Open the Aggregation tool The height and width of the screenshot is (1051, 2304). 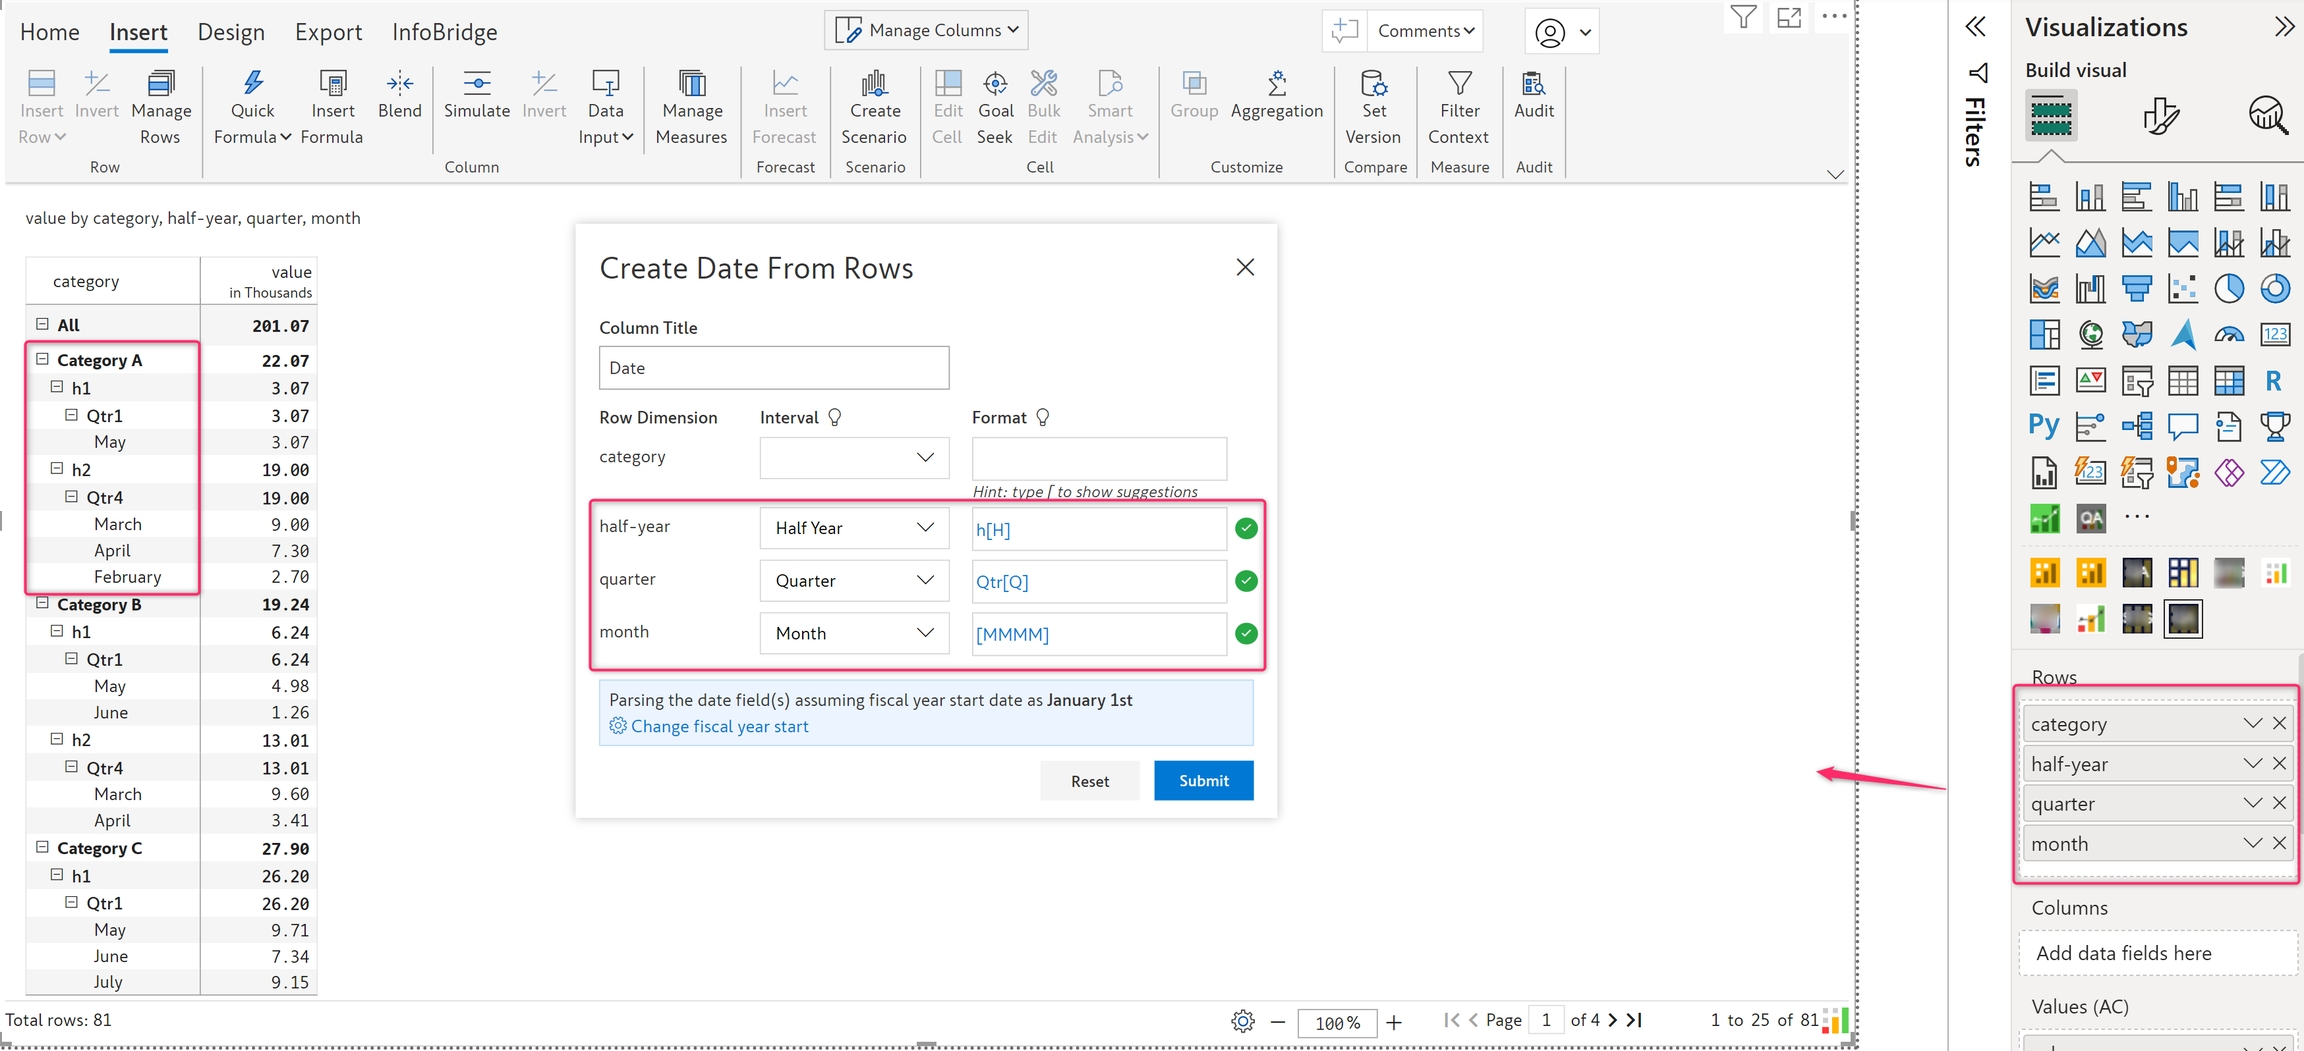[x=1276, y=84]
